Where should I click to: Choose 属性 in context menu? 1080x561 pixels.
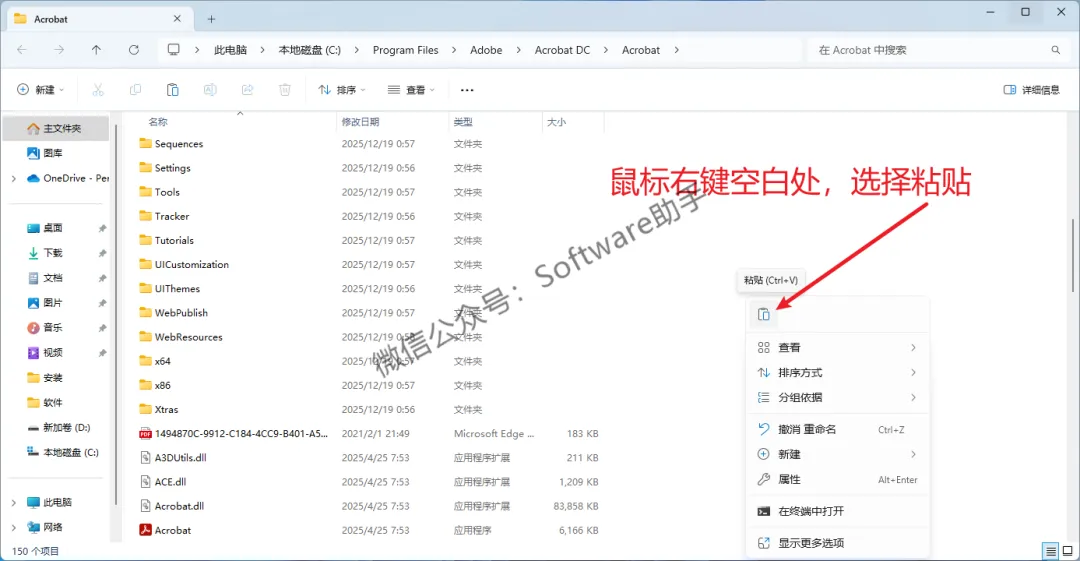click(838, 479)
